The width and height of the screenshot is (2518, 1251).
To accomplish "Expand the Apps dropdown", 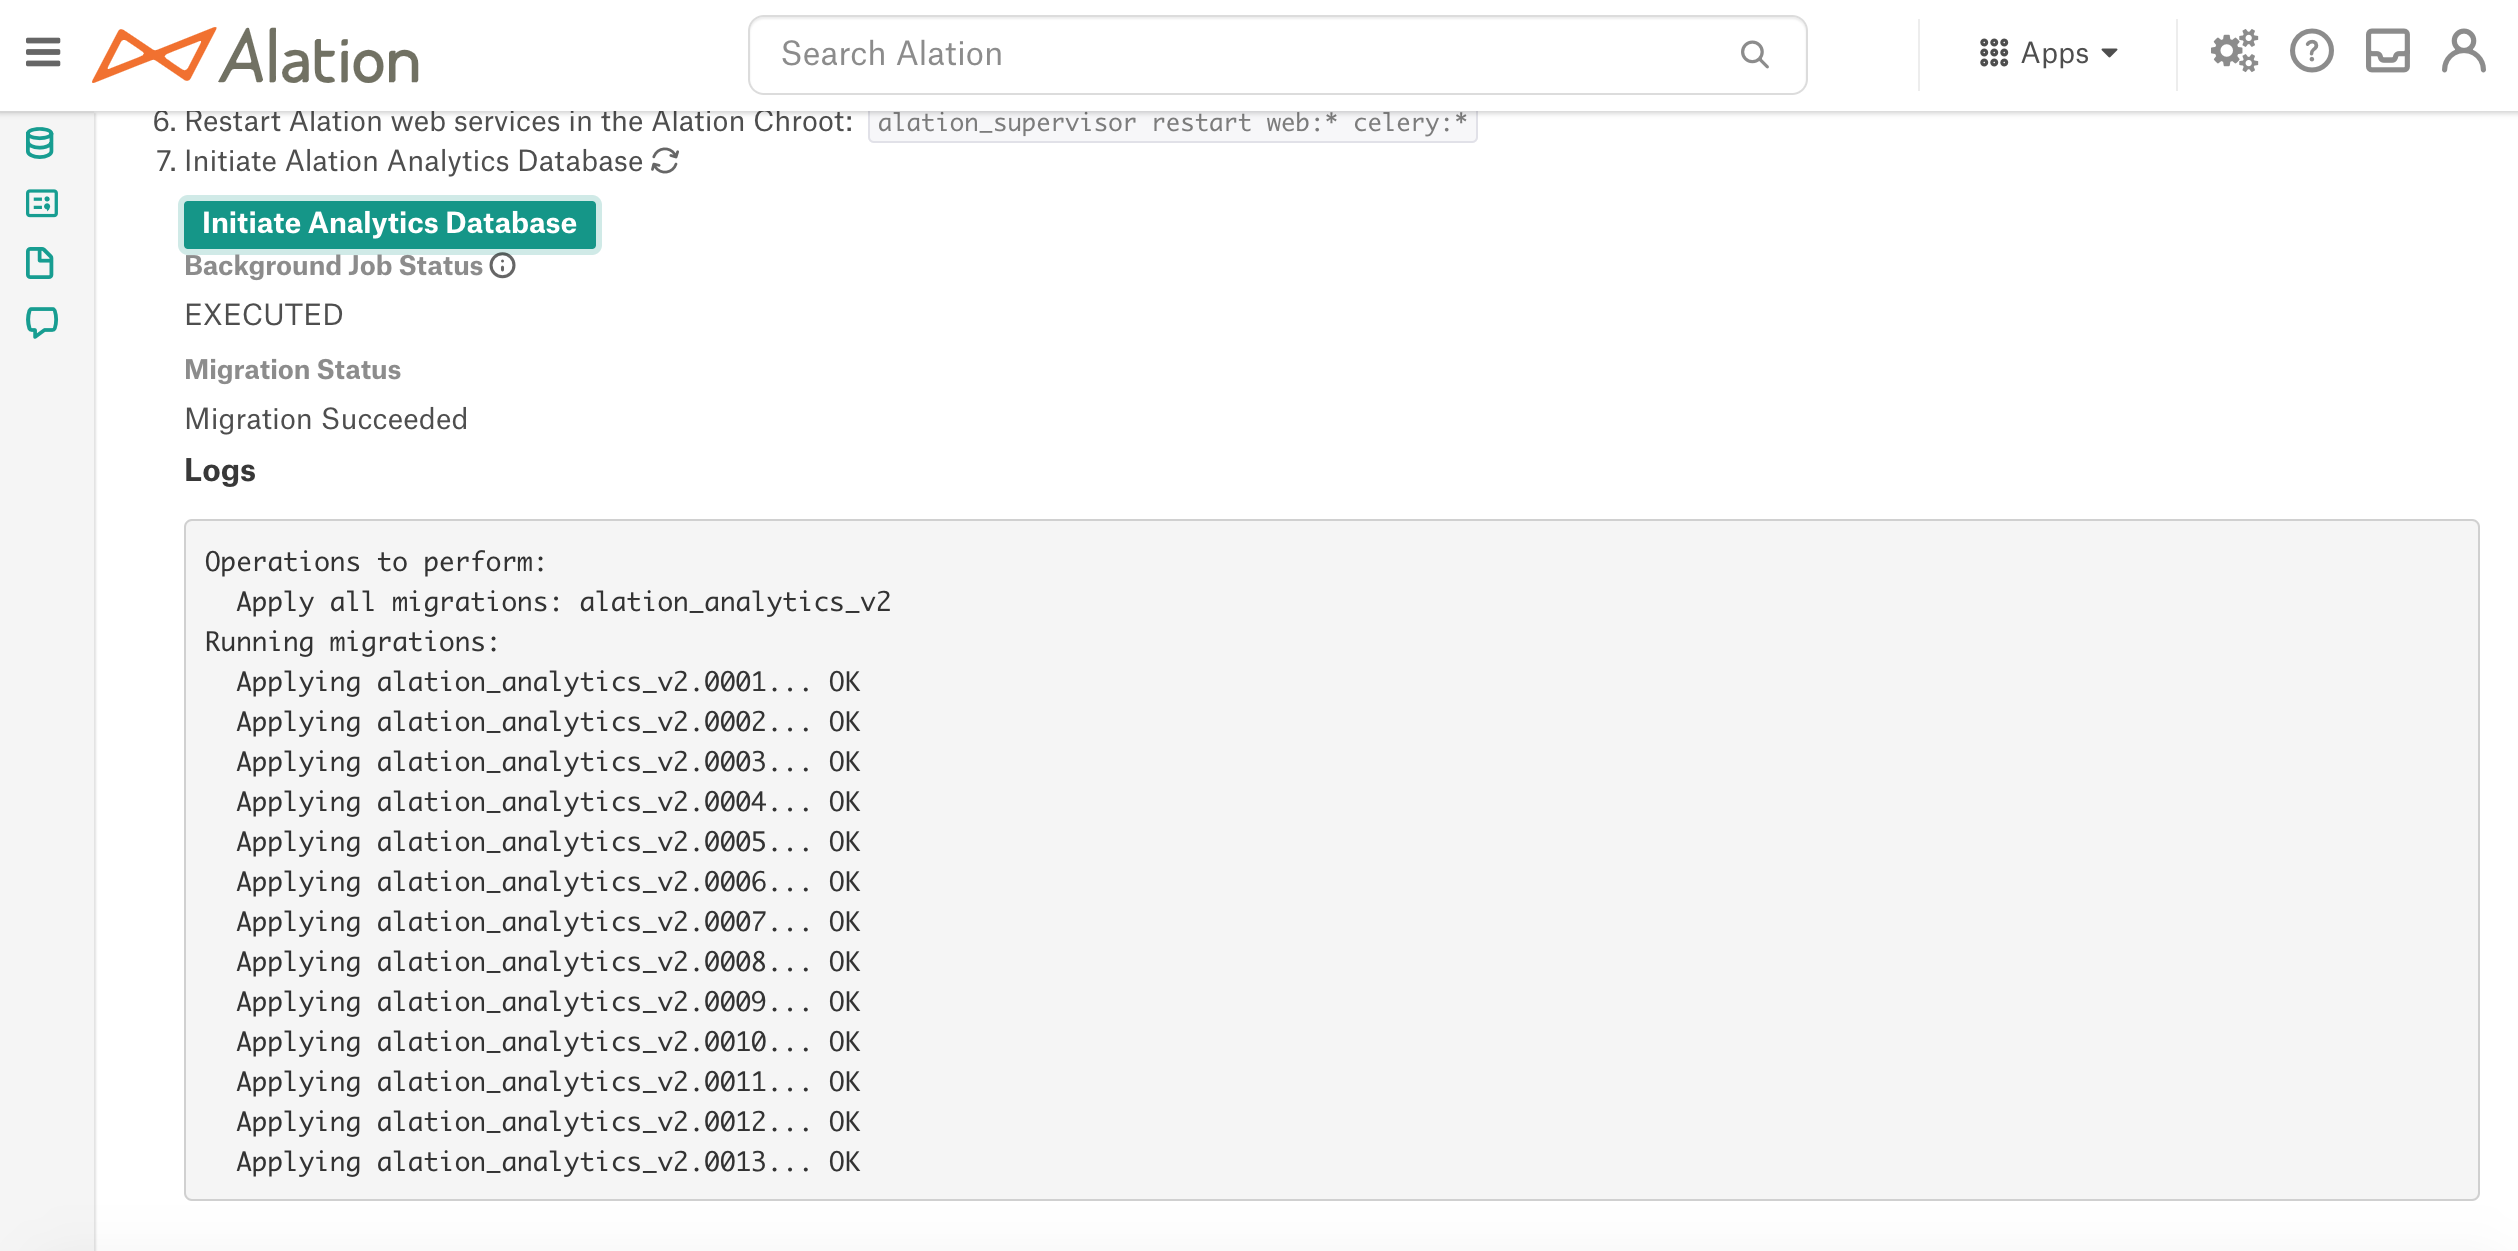I will click(x=2048, y=53).
